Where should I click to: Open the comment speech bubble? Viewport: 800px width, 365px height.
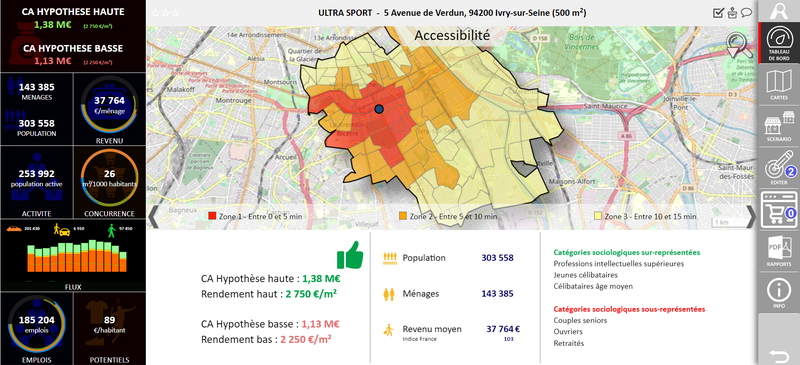(x=746, y=13)
